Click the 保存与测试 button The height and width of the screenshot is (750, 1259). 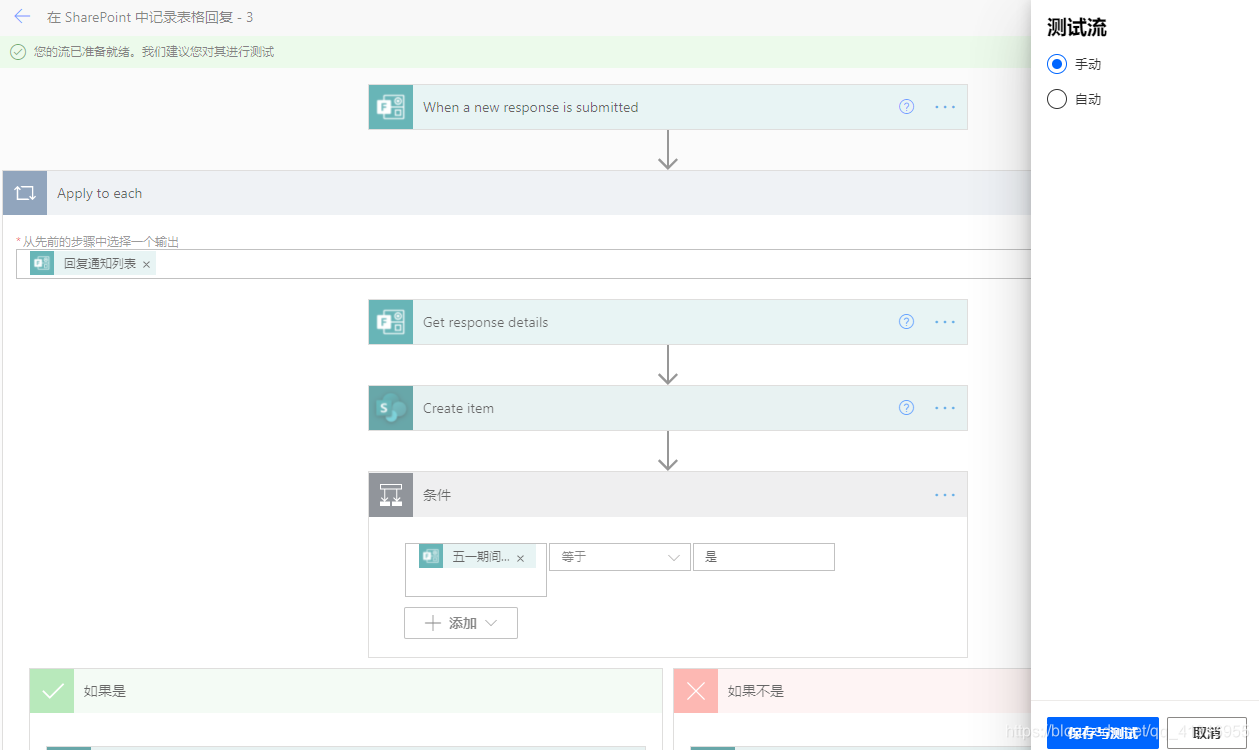pos(1102,733)
